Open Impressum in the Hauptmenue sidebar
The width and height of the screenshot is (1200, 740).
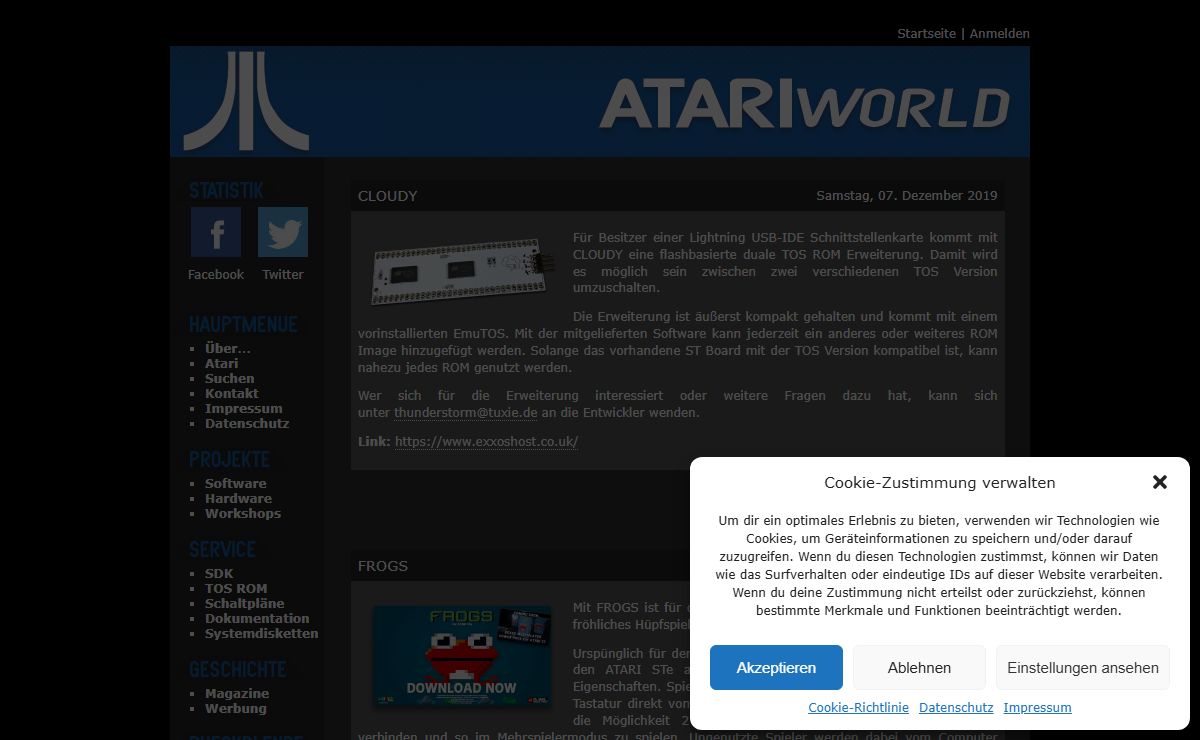coord(244,408)
